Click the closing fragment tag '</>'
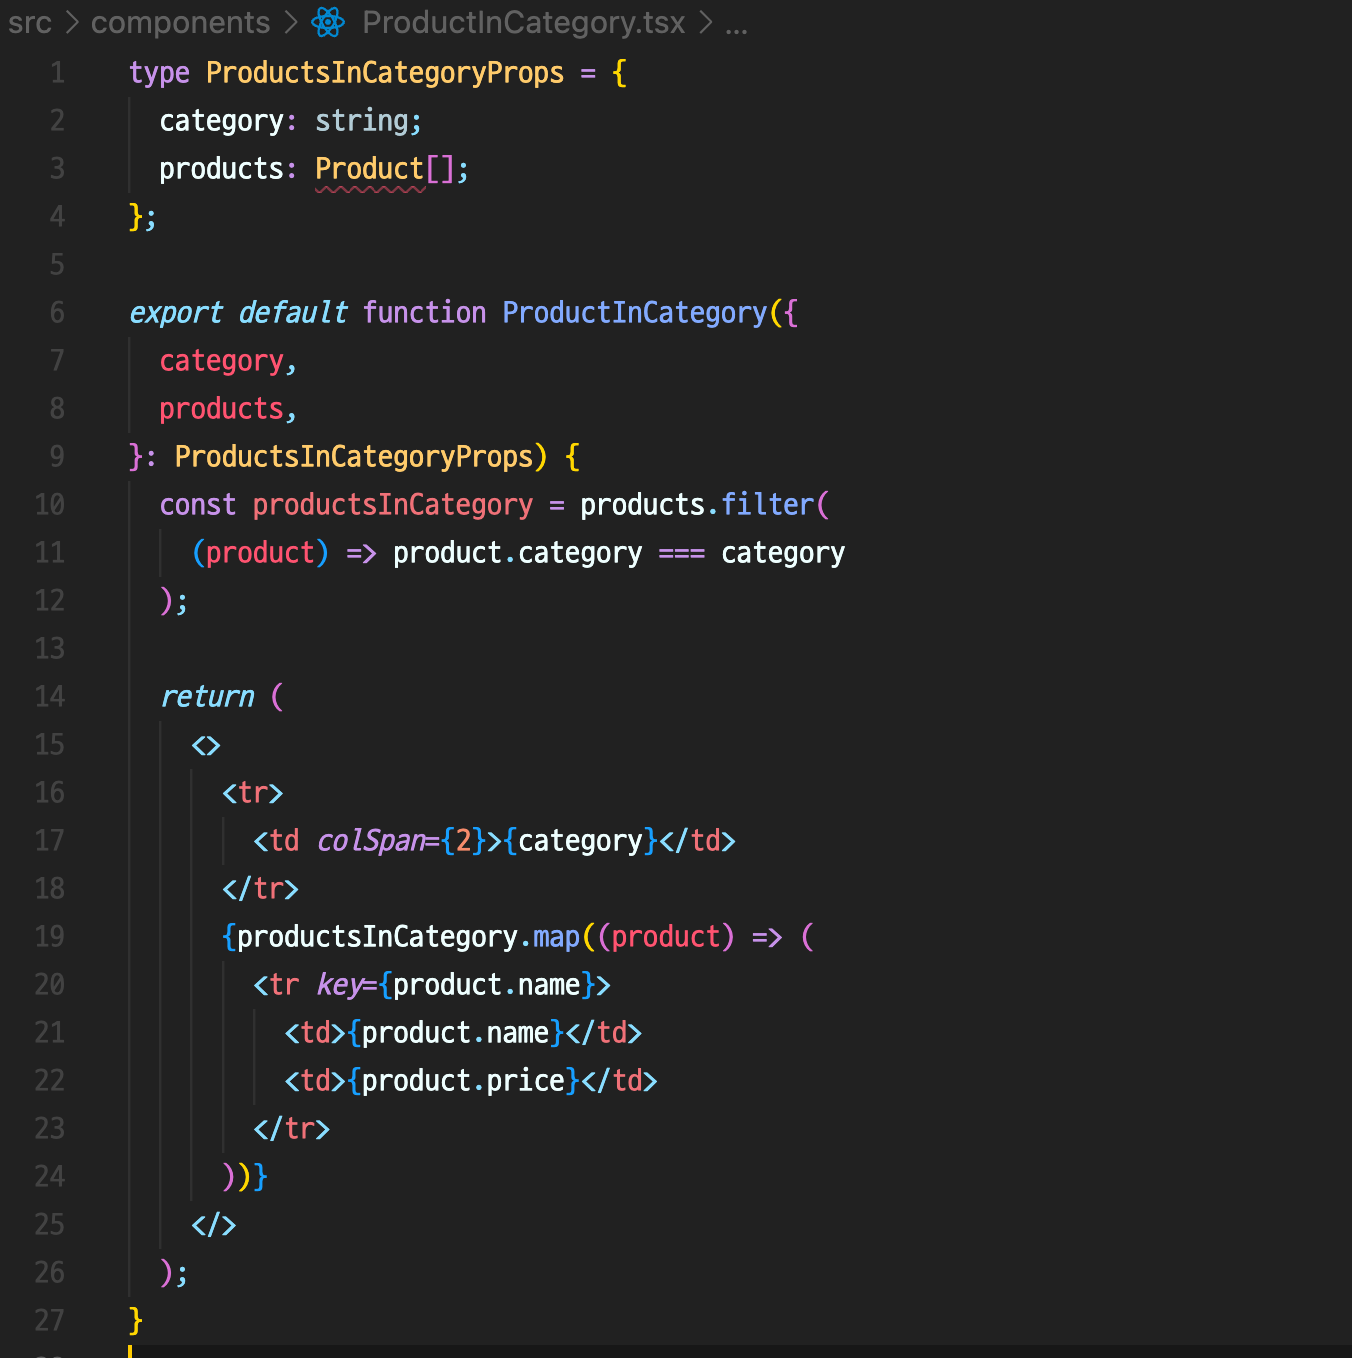Image resolution: width=1352 pixels, height=1358 pixels. point(214,1225)
